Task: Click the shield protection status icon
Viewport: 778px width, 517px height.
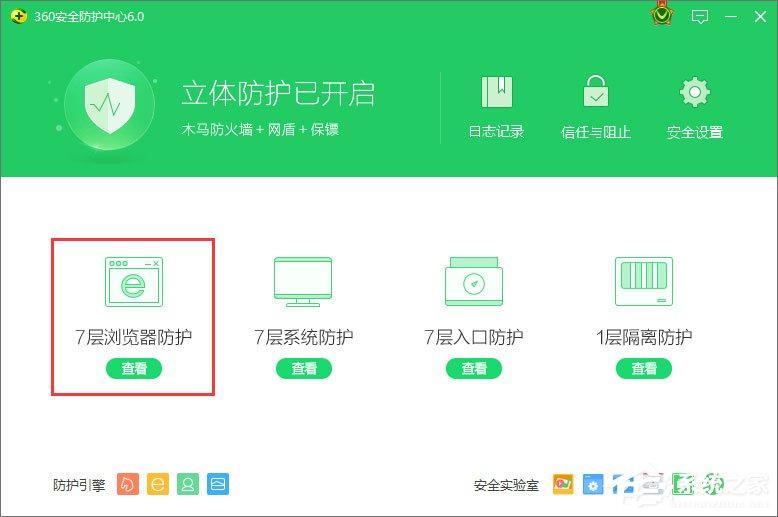Action: (x=110, y=105)
